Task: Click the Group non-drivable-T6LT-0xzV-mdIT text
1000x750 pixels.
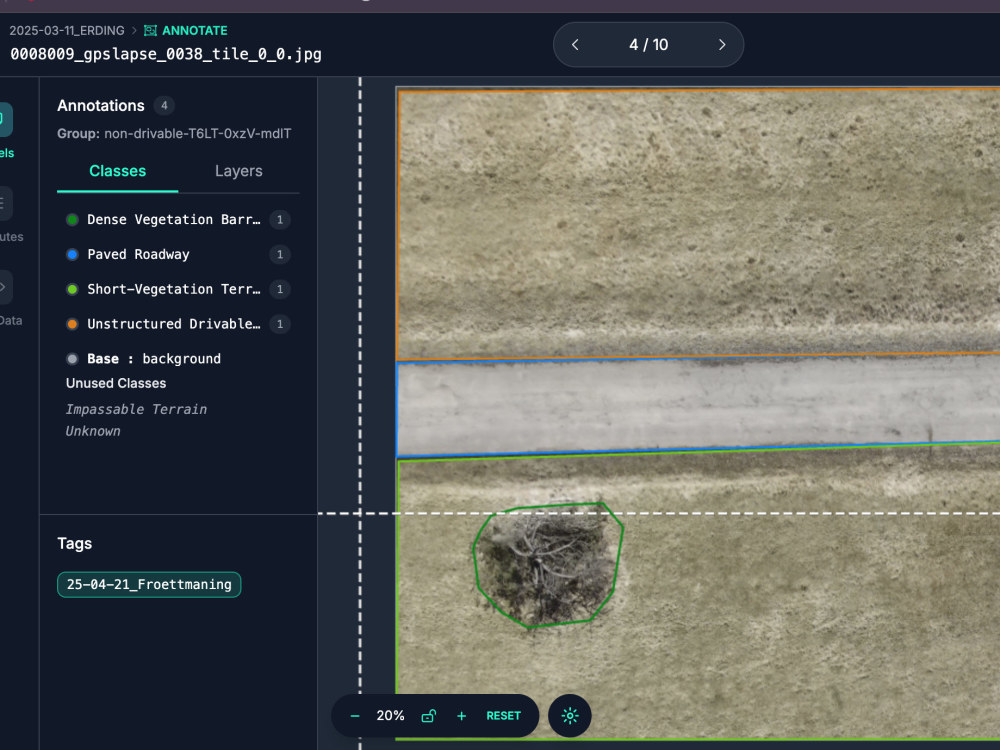Action: coord(174,133)
